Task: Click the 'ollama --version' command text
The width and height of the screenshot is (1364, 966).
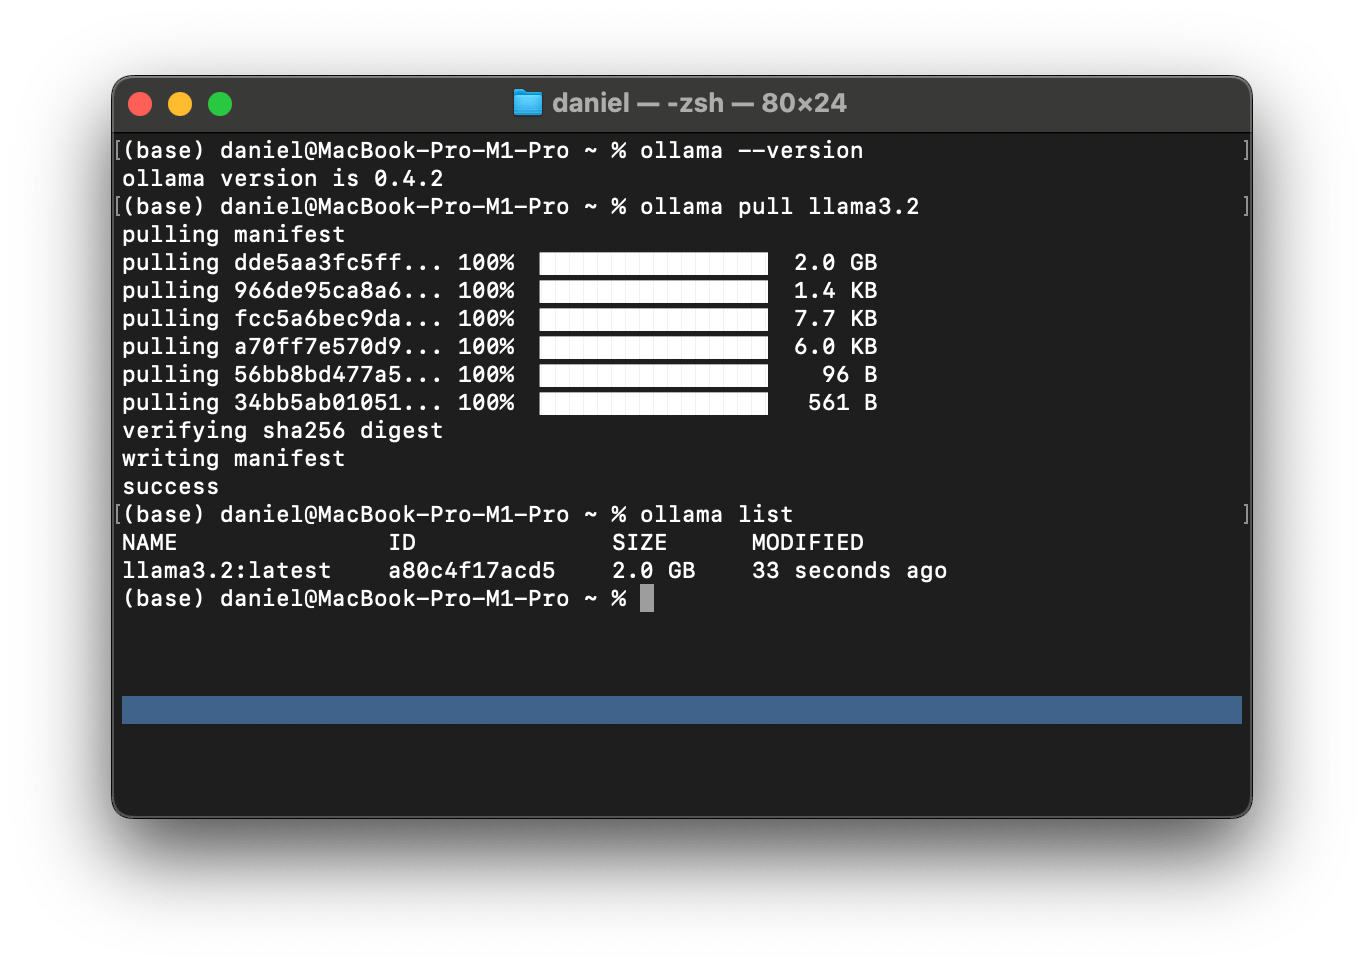Action: tap(751, 151)
